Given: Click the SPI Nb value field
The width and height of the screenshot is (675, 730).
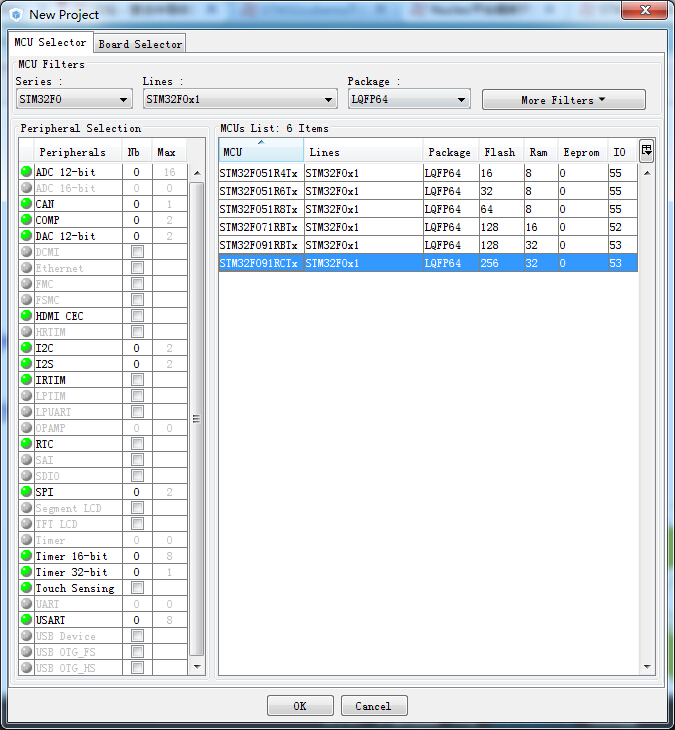Looking at the screenshot, I should [137, 492].
